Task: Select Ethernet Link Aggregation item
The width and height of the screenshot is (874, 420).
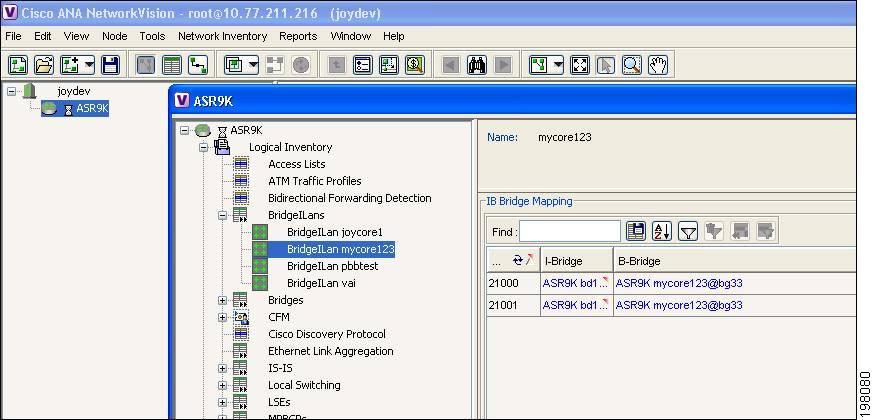Action: pos(331,351)
